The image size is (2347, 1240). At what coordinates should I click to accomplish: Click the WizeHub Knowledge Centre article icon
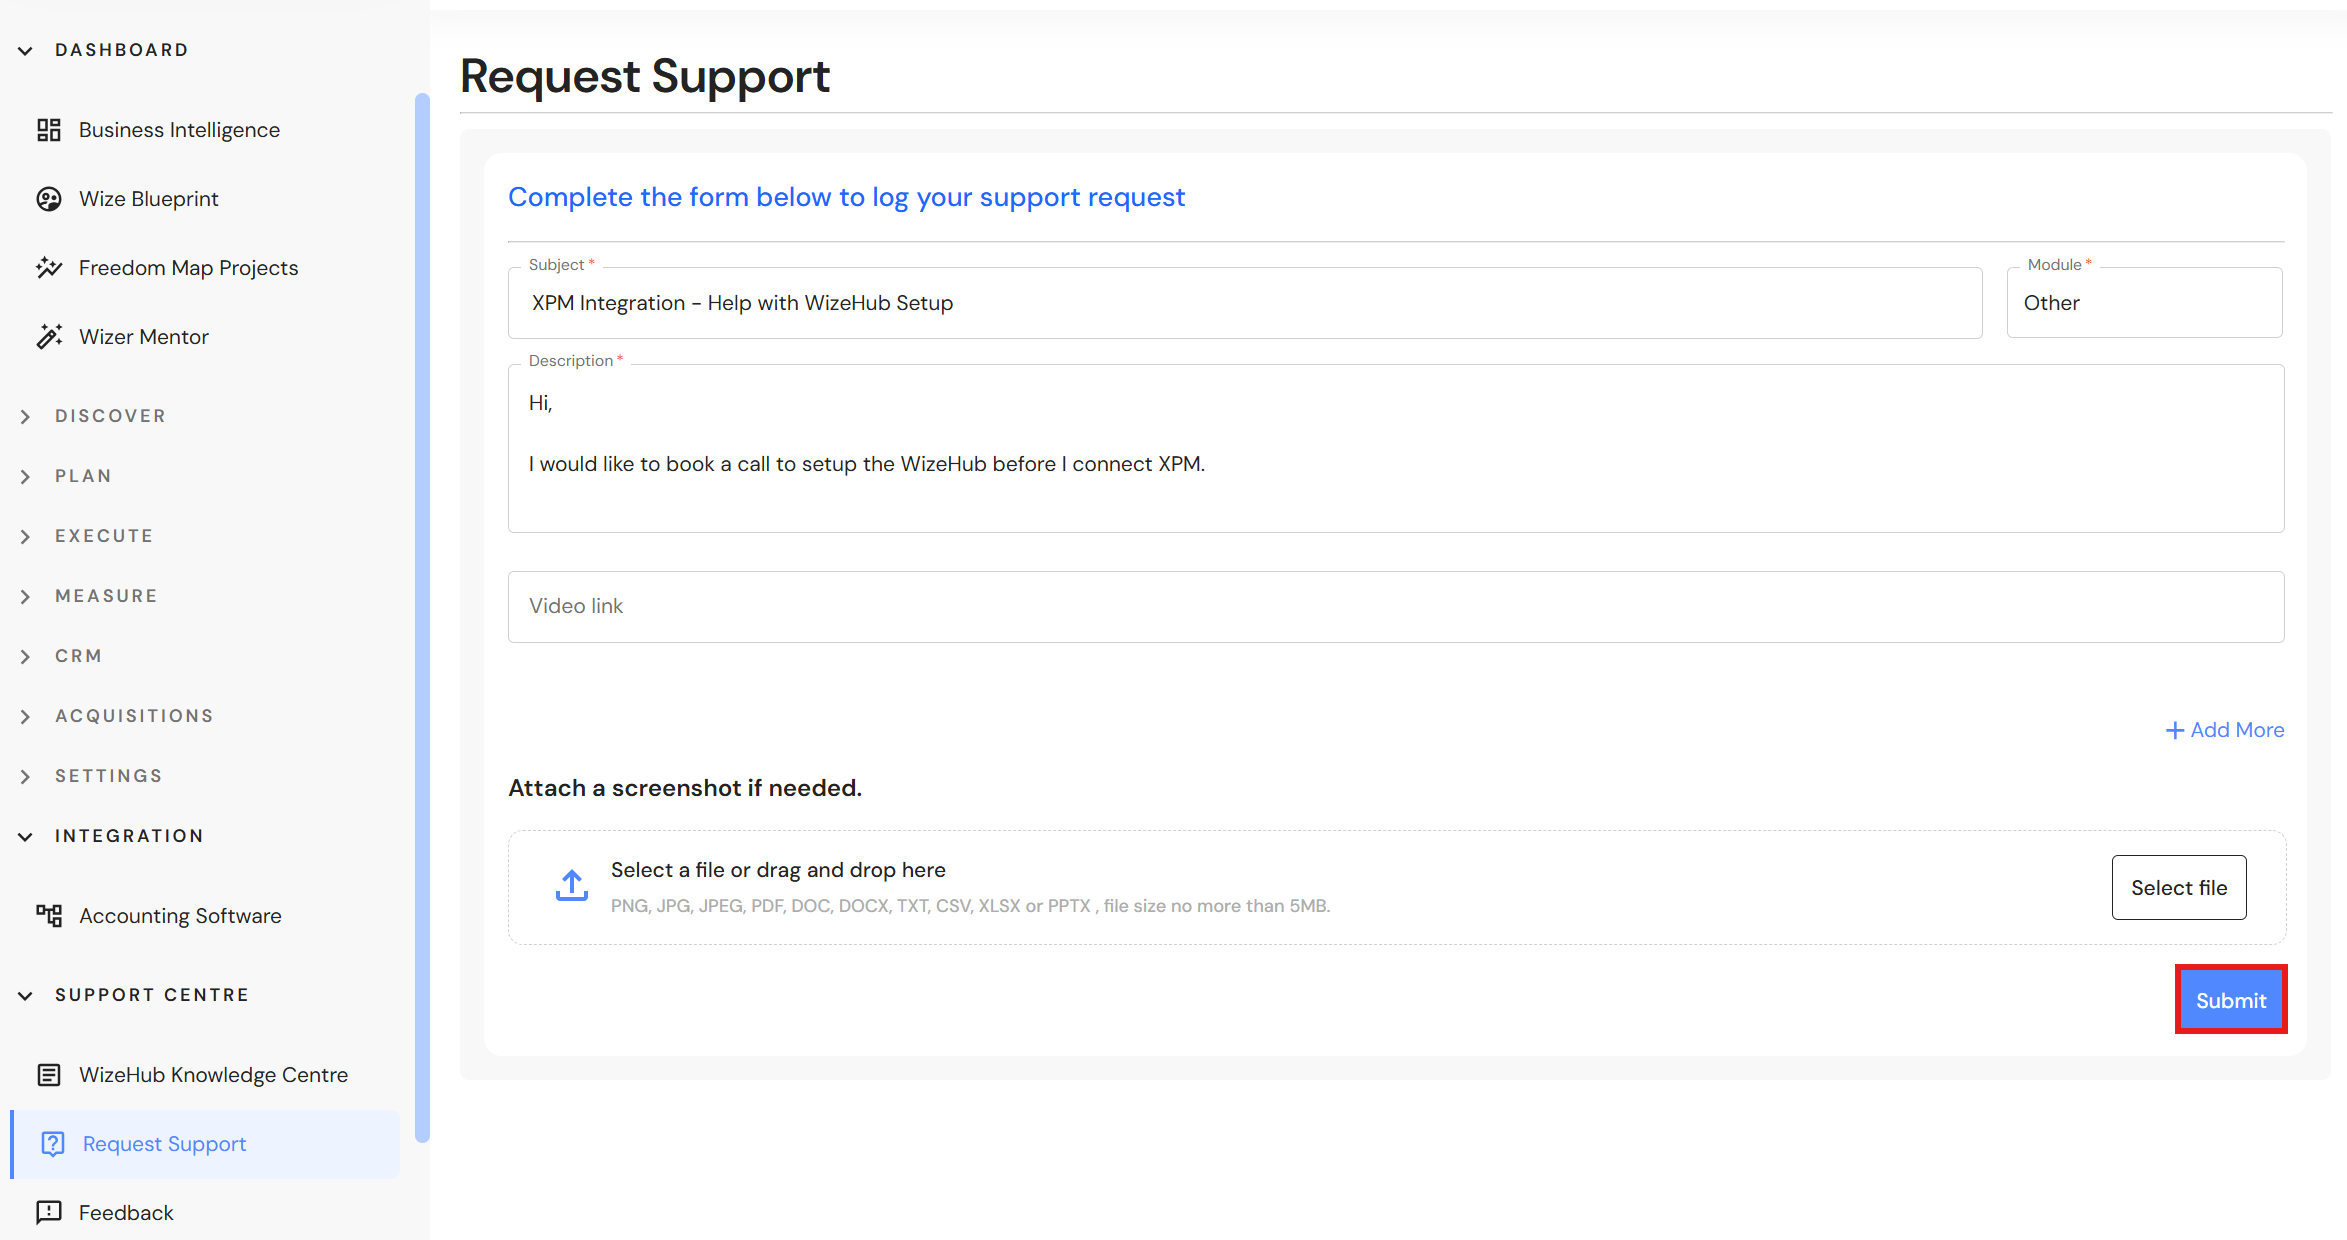pyautogui.click(x=49, y=1075)
